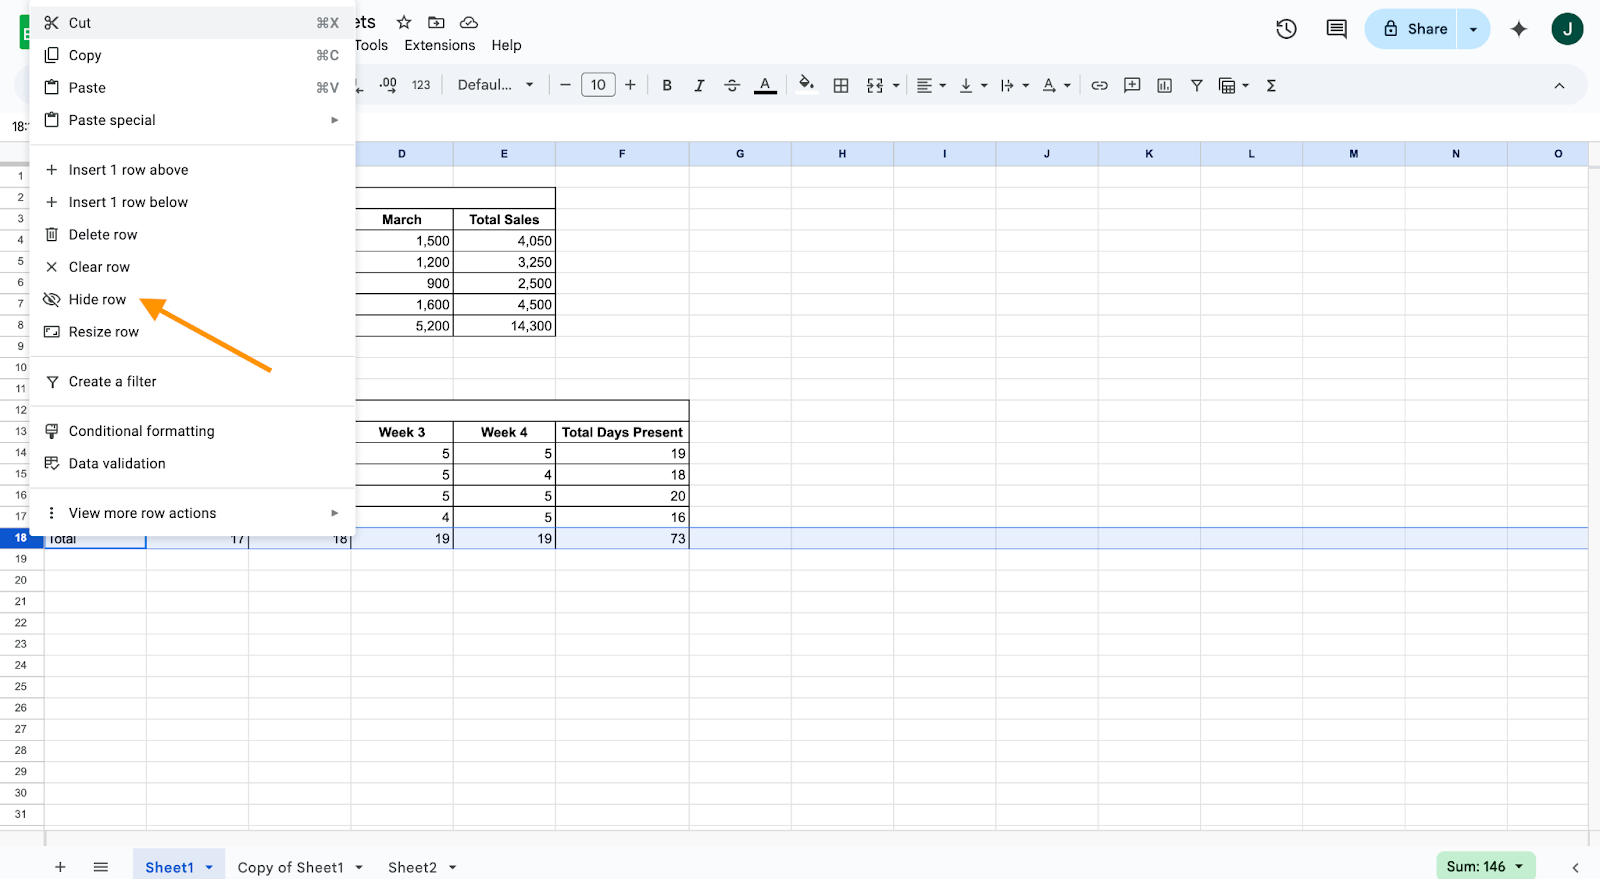This screenshot has width=1600, height=879.
Task: Open Data validation
Action: tap(192, 464)
